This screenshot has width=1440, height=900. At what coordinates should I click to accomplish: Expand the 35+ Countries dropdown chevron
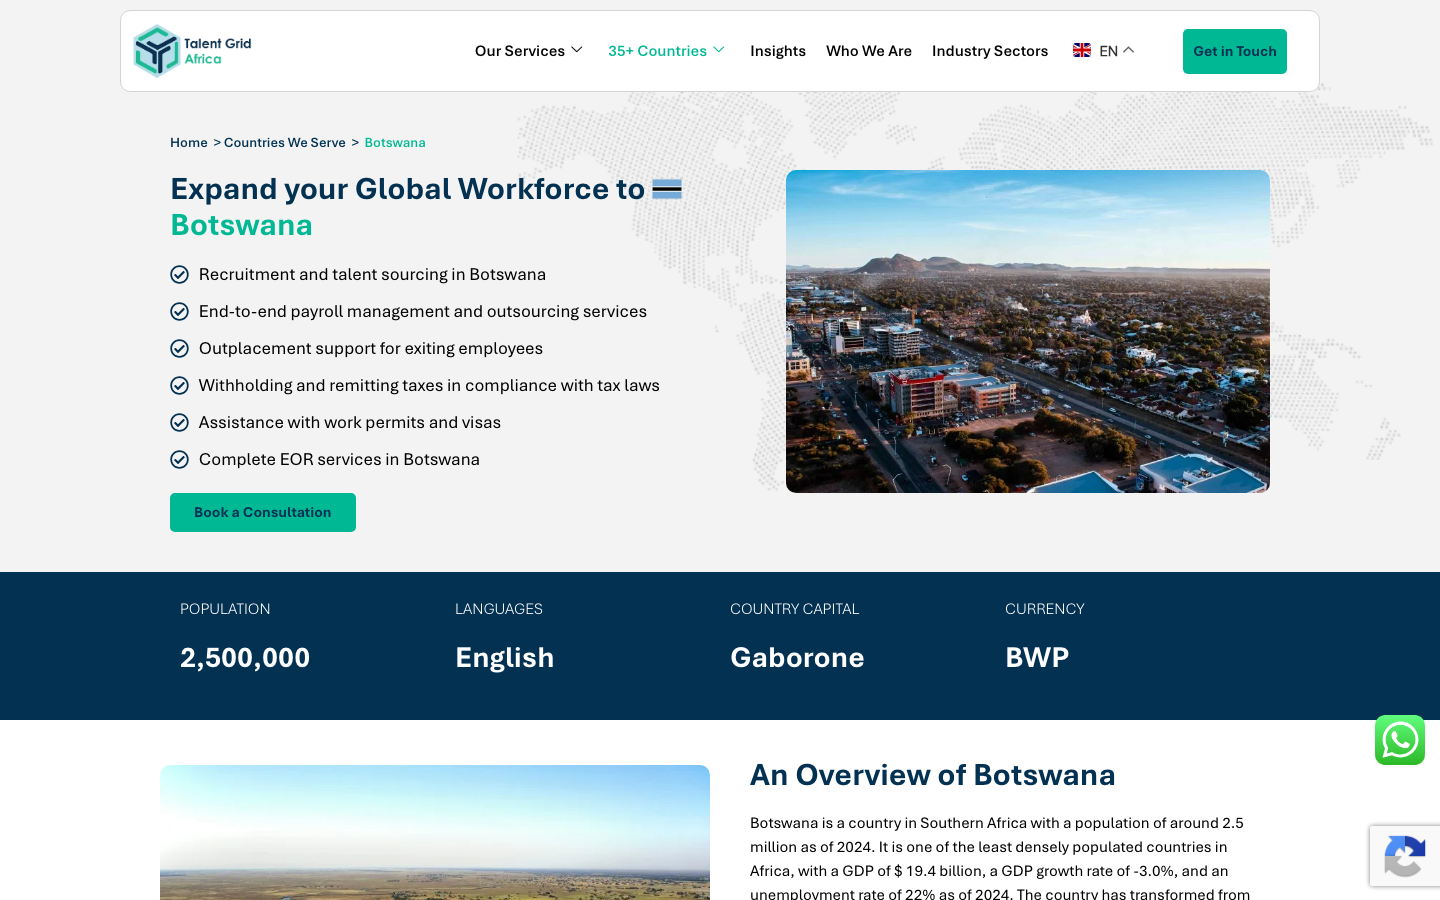(719, 50)
